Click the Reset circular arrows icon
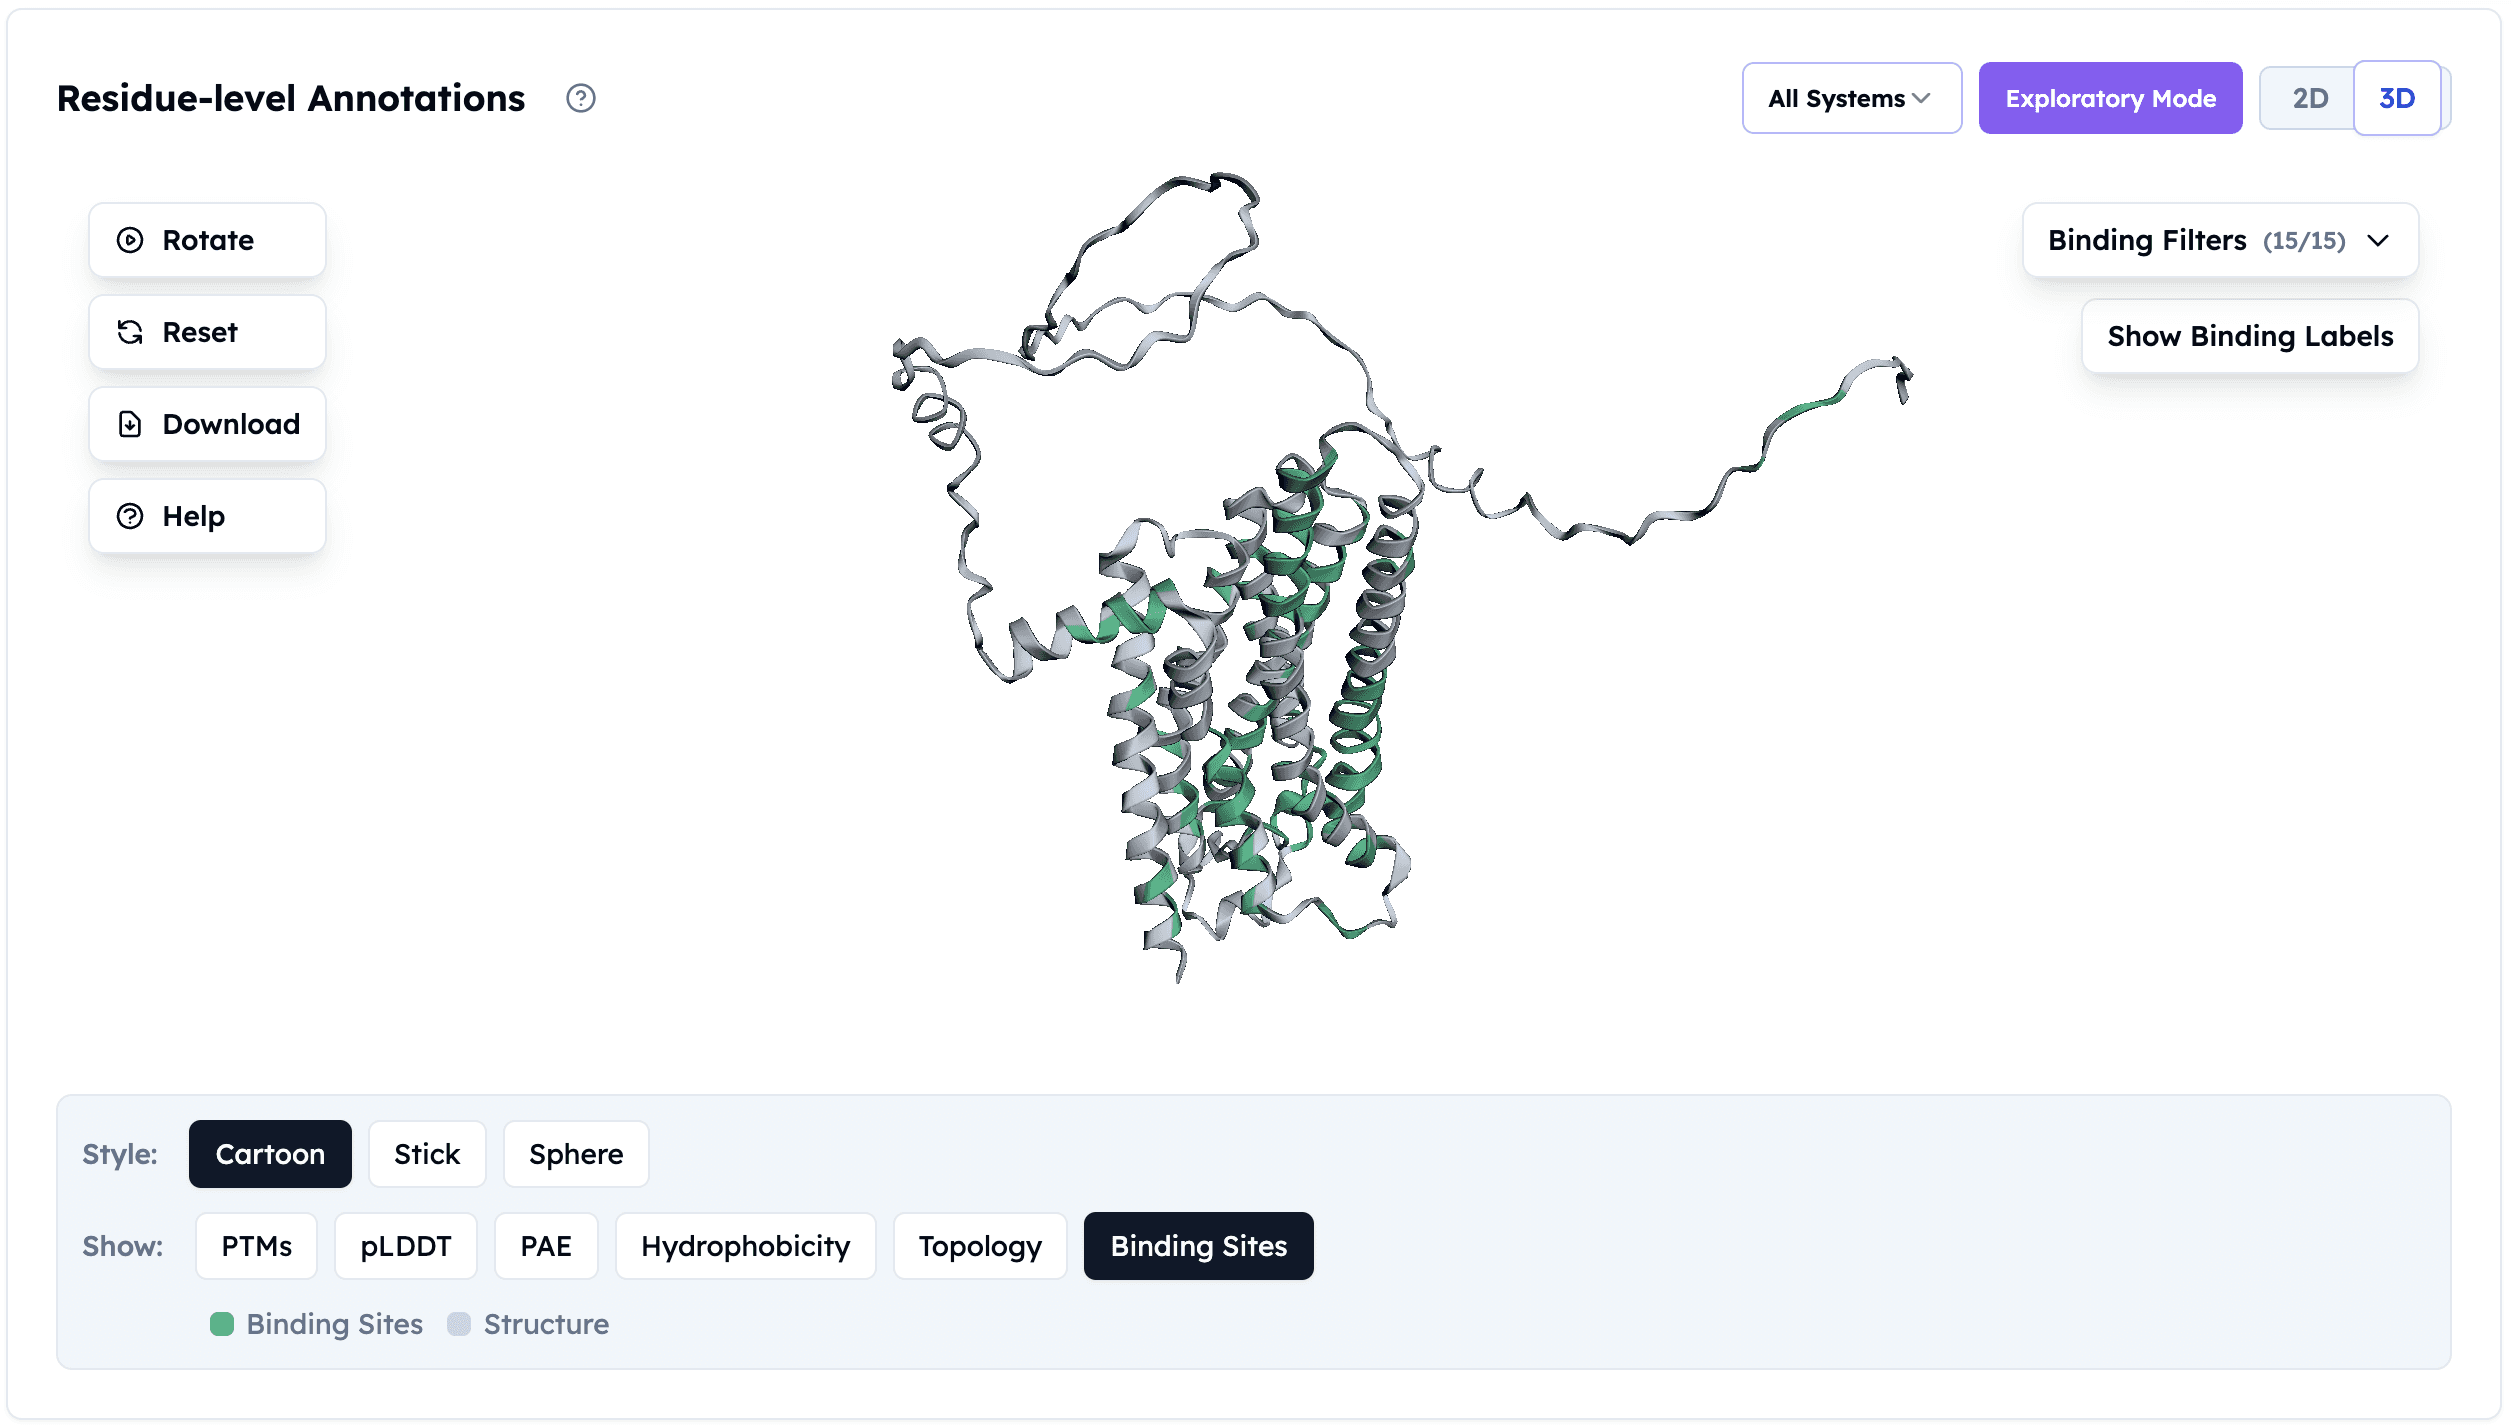Viewport: 2512px width, 1428px height. click(x=130, y=332)
